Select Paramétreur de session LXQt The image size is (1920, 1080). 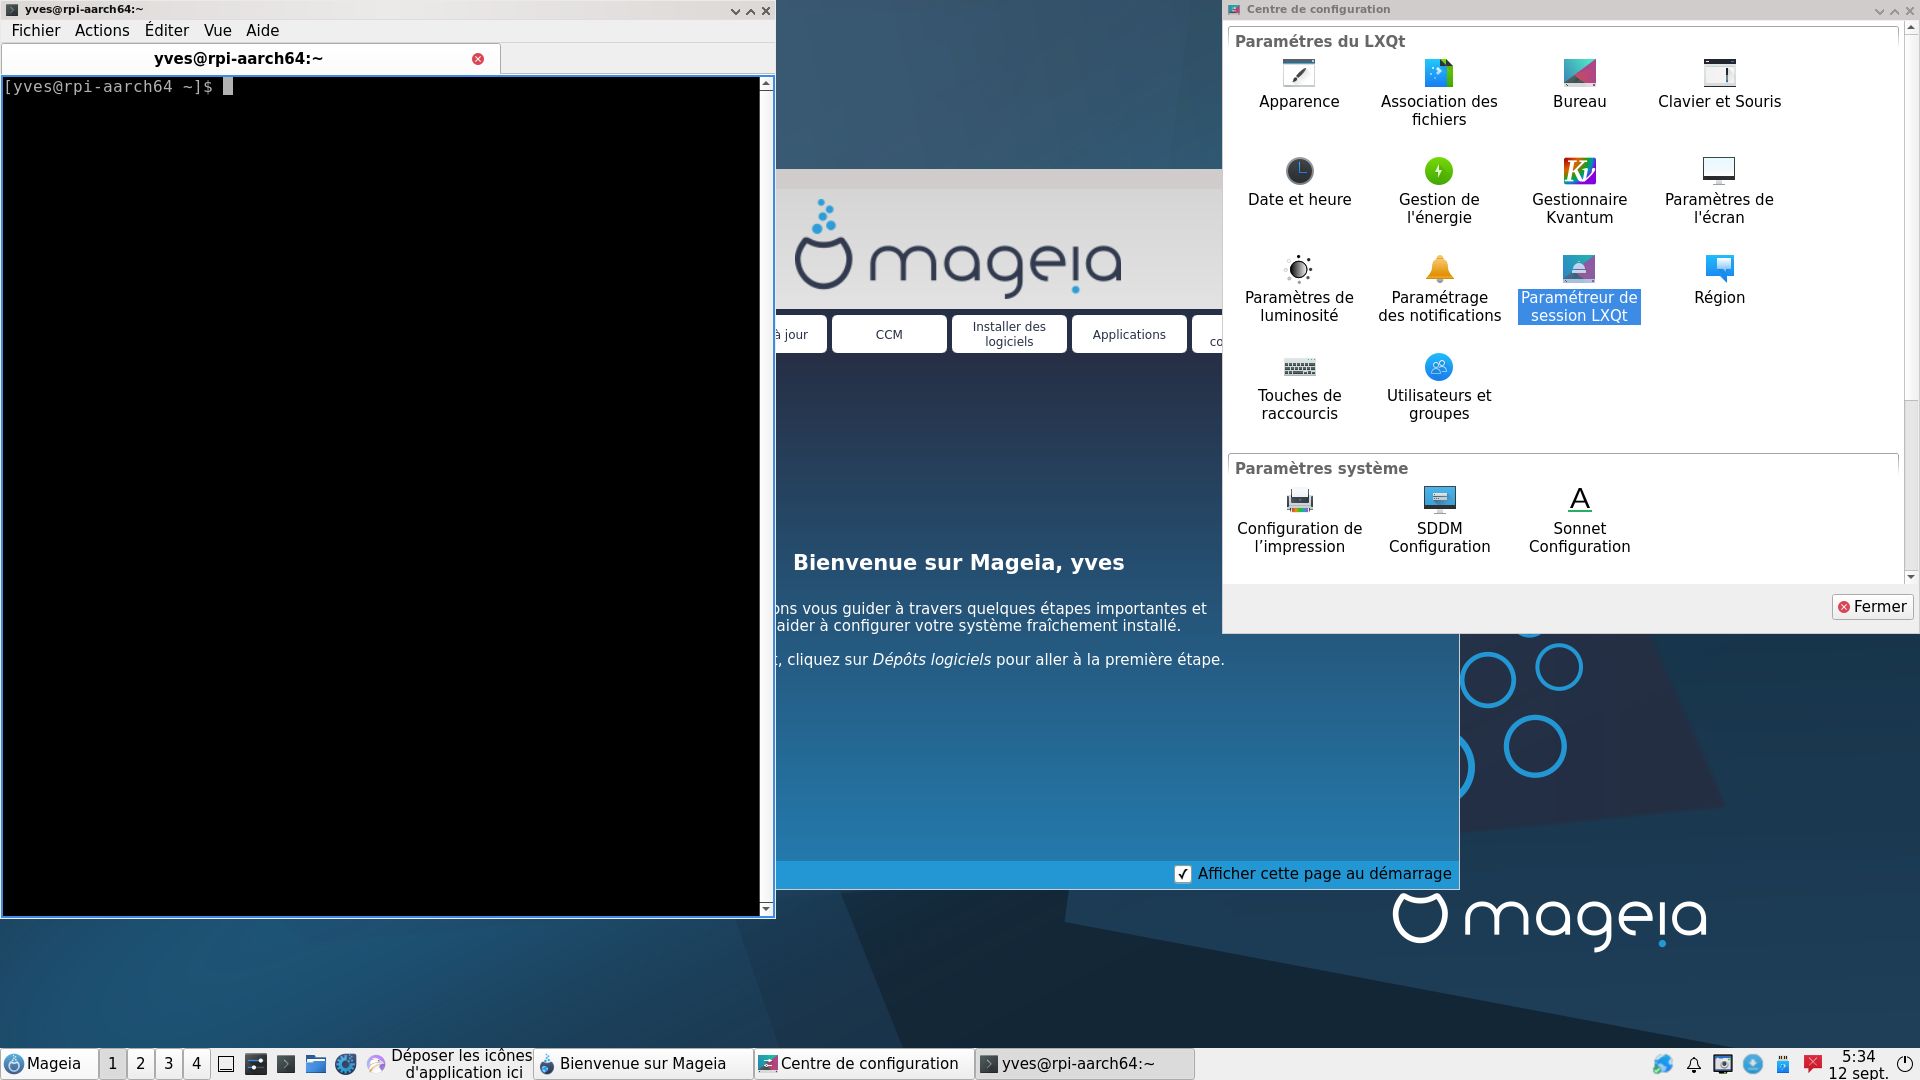pyautogui.click(x=1579, y=289)
